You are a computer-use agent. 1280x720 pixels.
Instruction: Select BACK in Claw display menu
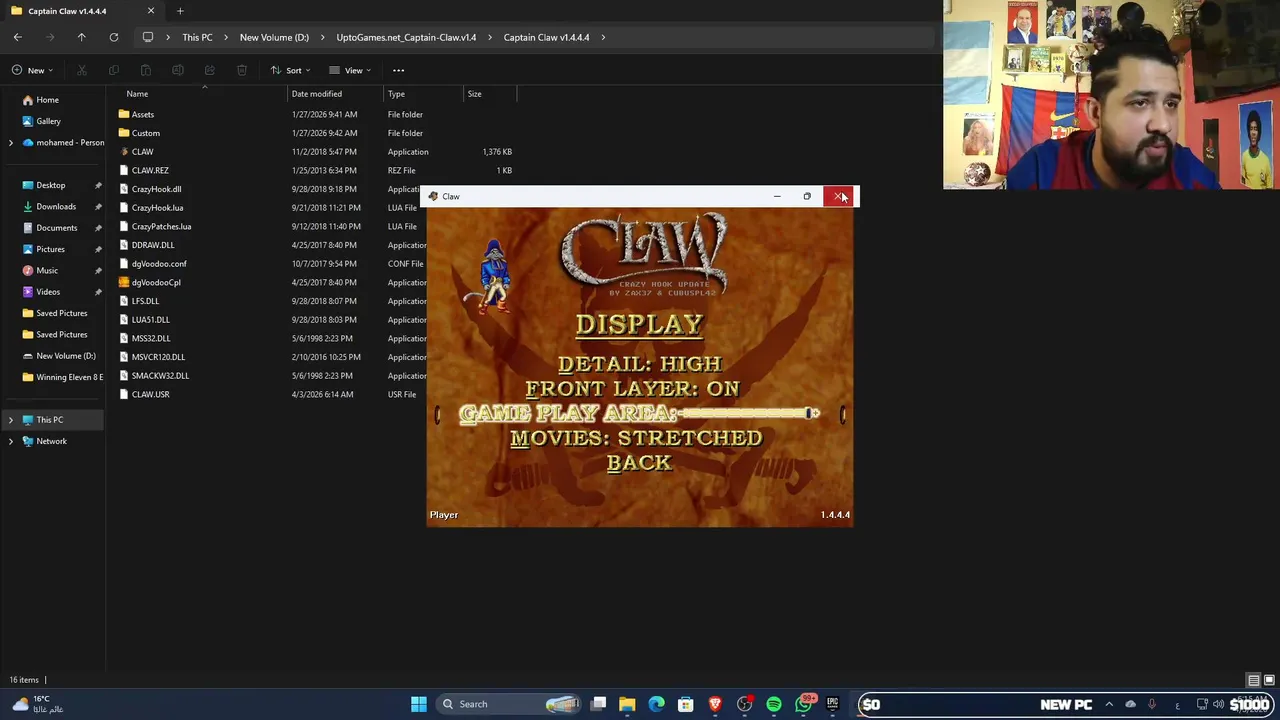coord(639,463)
